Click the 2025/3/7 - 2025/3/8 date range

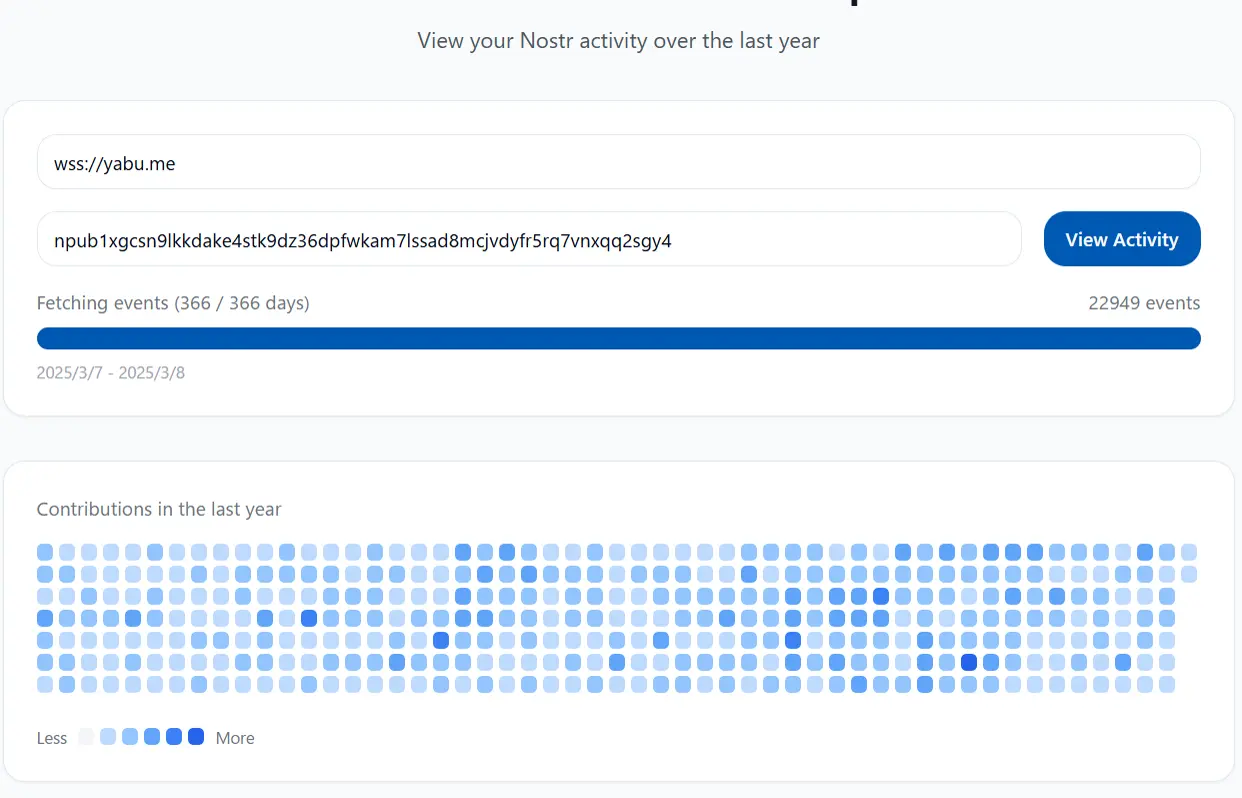(x=111, y=373)
